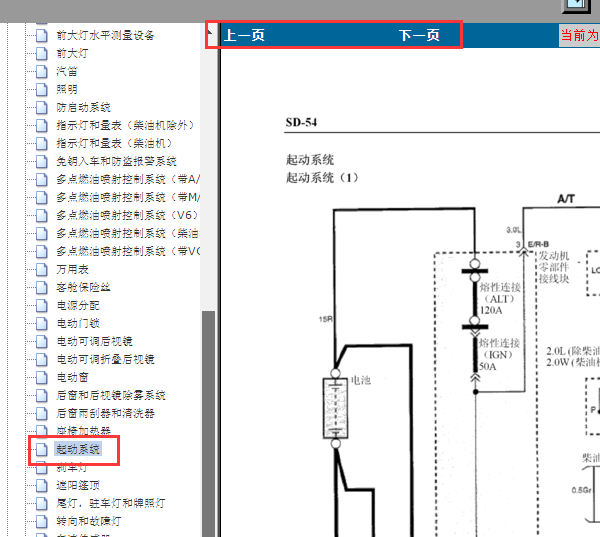Open 后窗雨刮器和清洗器
The image size is (600, 537).
point(106,413)
